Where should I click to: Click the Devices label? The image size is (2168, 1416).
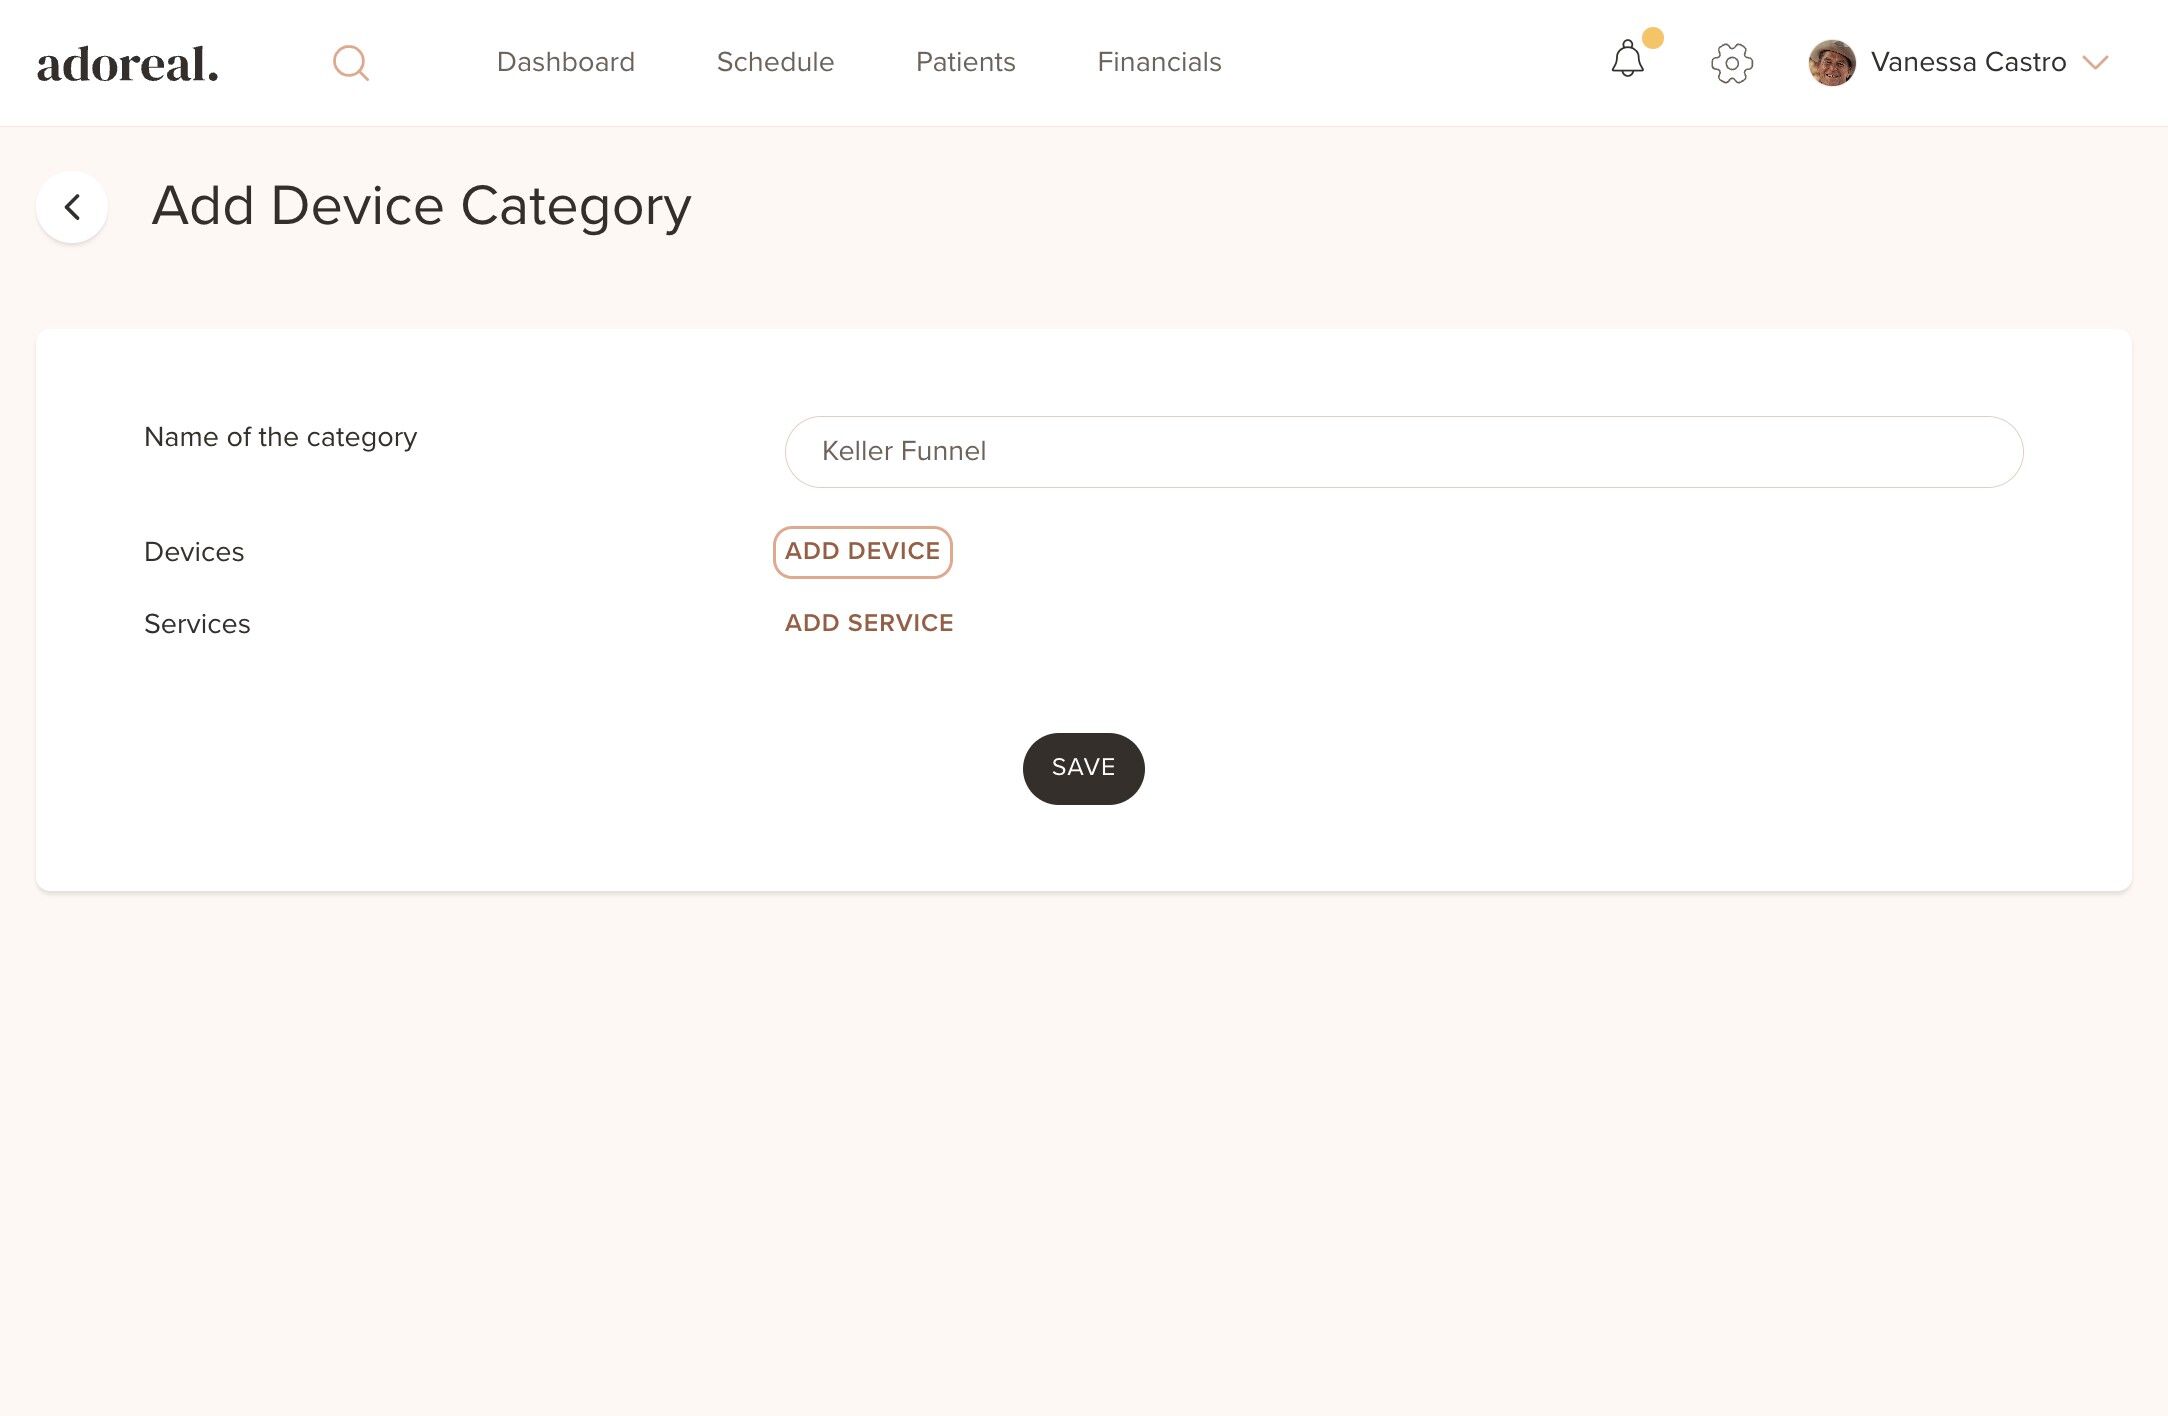[x=194, y=552]
